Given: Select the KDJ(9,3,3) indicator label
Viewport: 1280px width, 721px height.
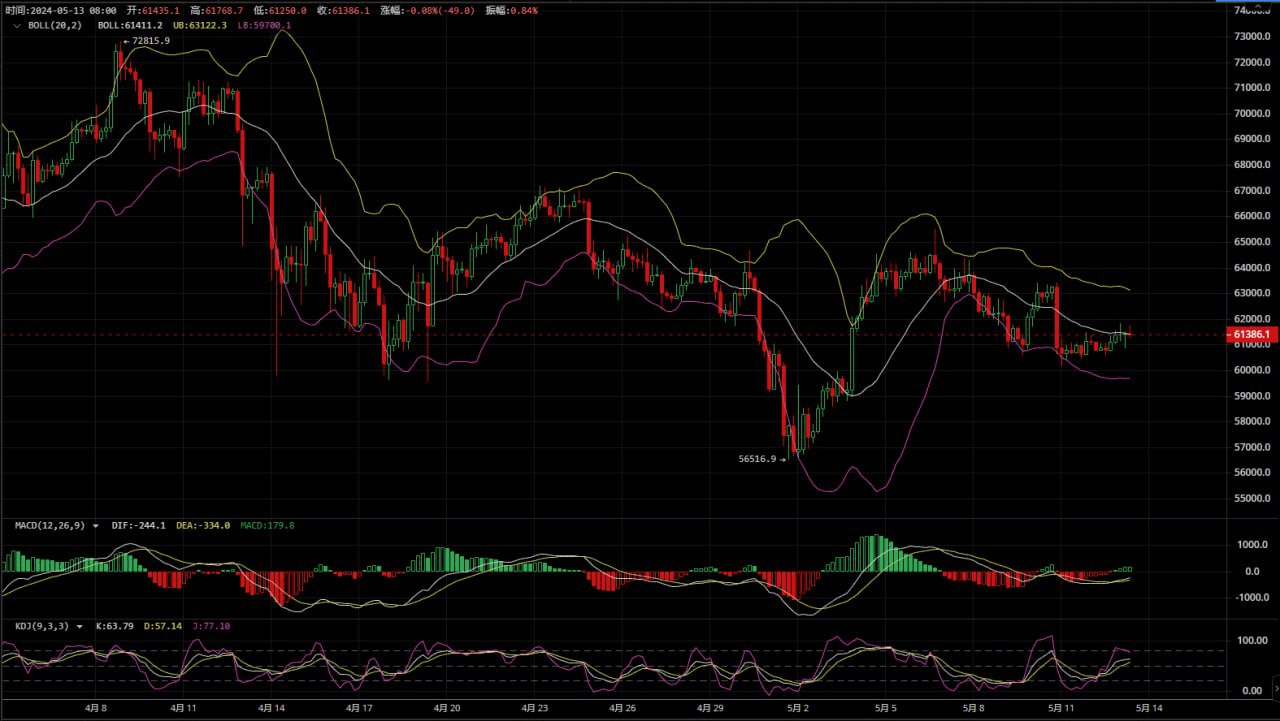Looking at the screenshot, I should coord(42,626).
